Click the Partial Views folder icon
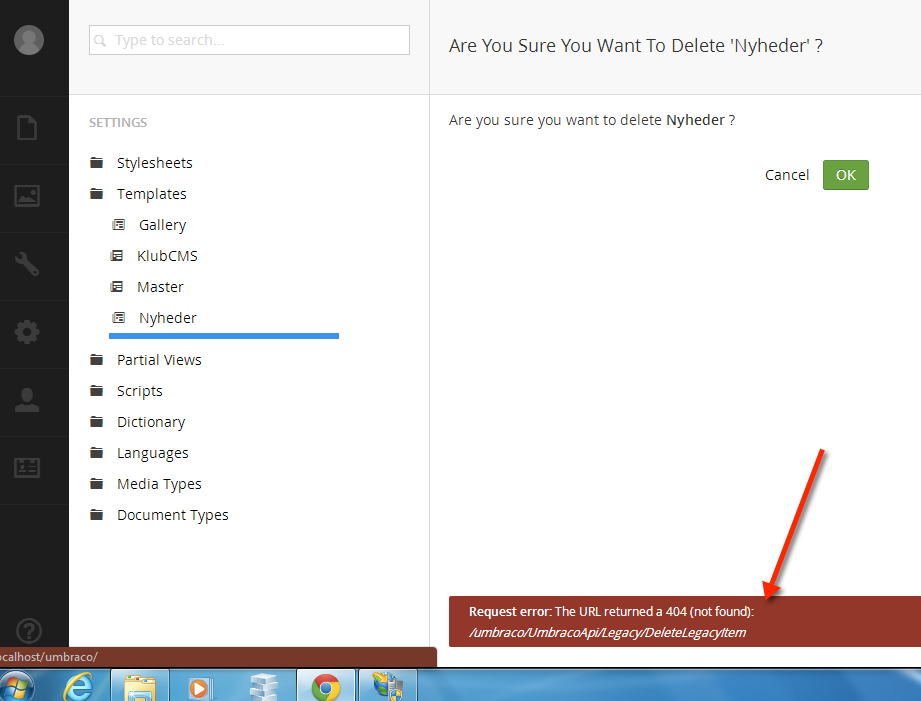This screenshot has height=701, width=921. 96,360
